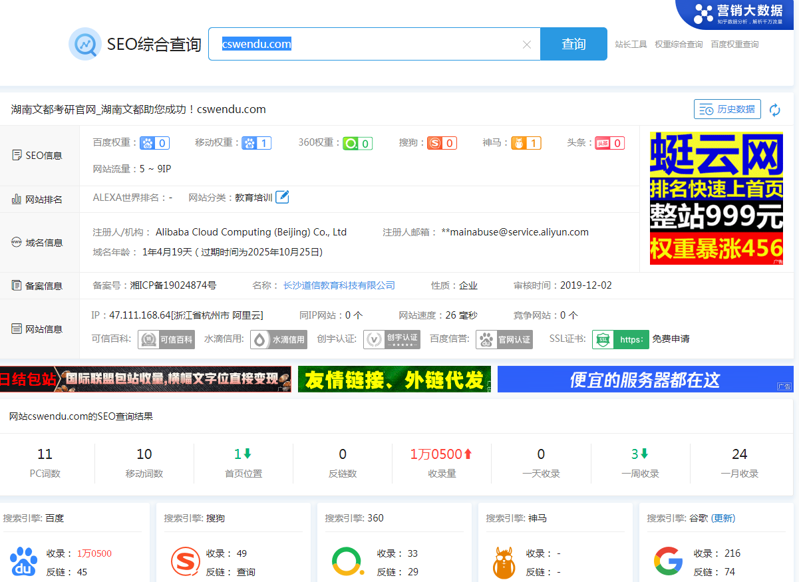Click the 查询 search button
The height and width of the screenshot is (582, 799).
(573, 44)
